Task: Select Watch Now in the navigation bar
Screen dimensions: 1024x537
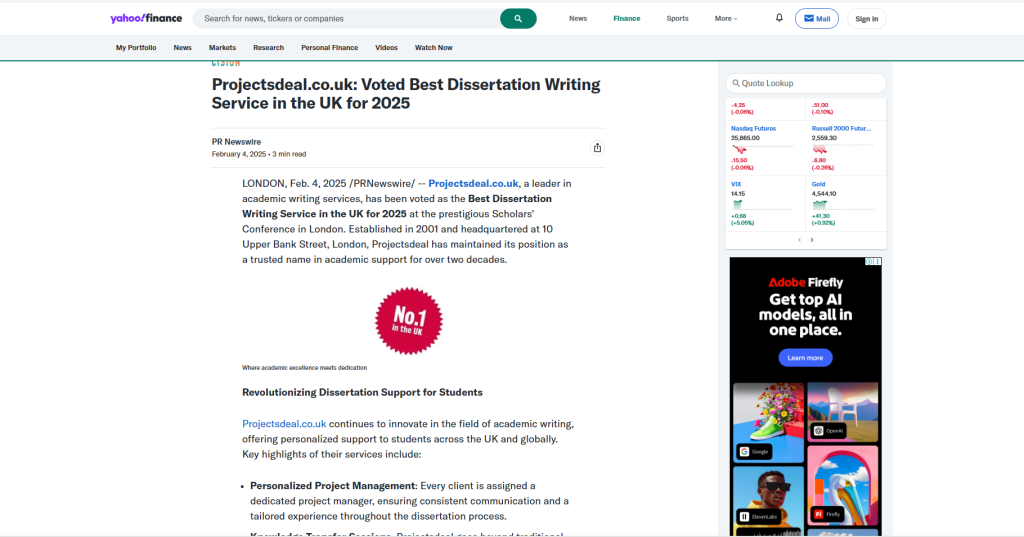Action: [433, 48]
